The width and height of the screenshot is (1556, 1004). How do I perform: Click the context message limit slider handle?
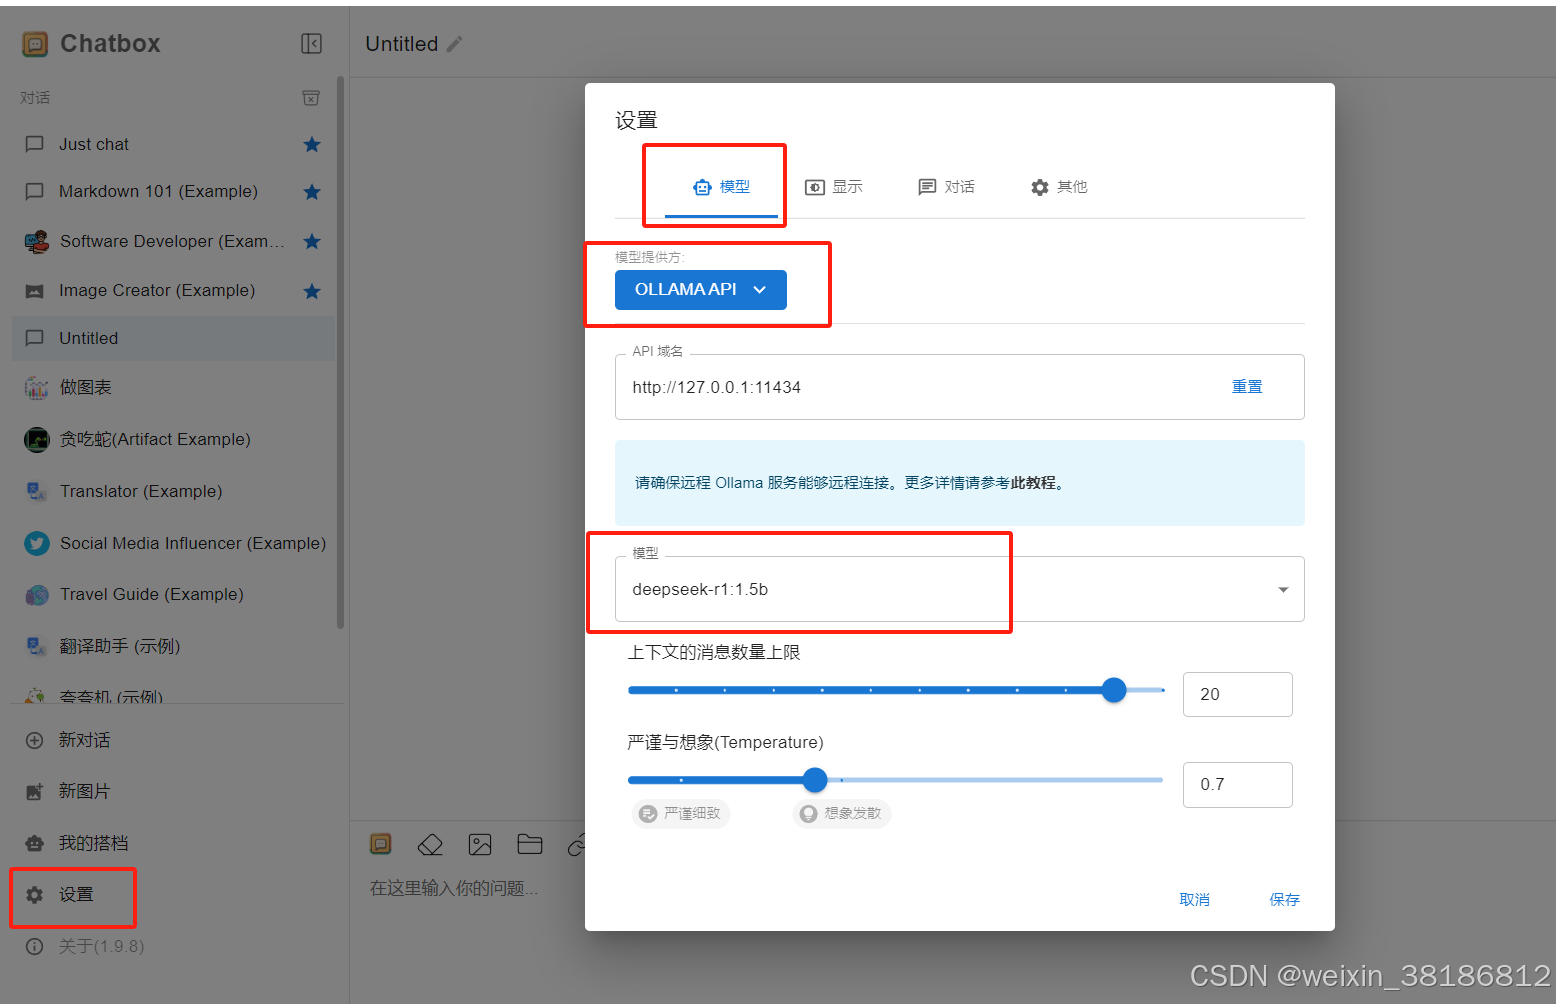1114,690
